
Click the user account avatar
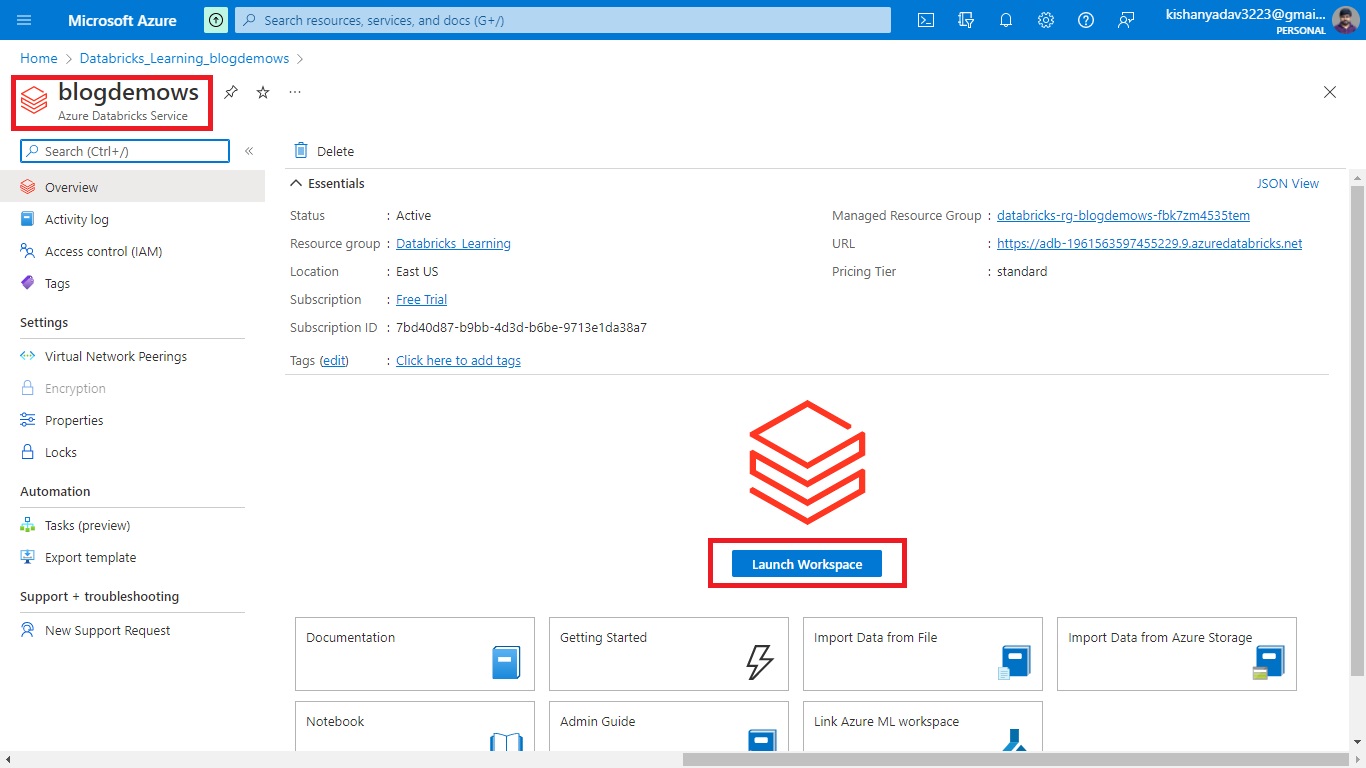tap(1346, 20)
